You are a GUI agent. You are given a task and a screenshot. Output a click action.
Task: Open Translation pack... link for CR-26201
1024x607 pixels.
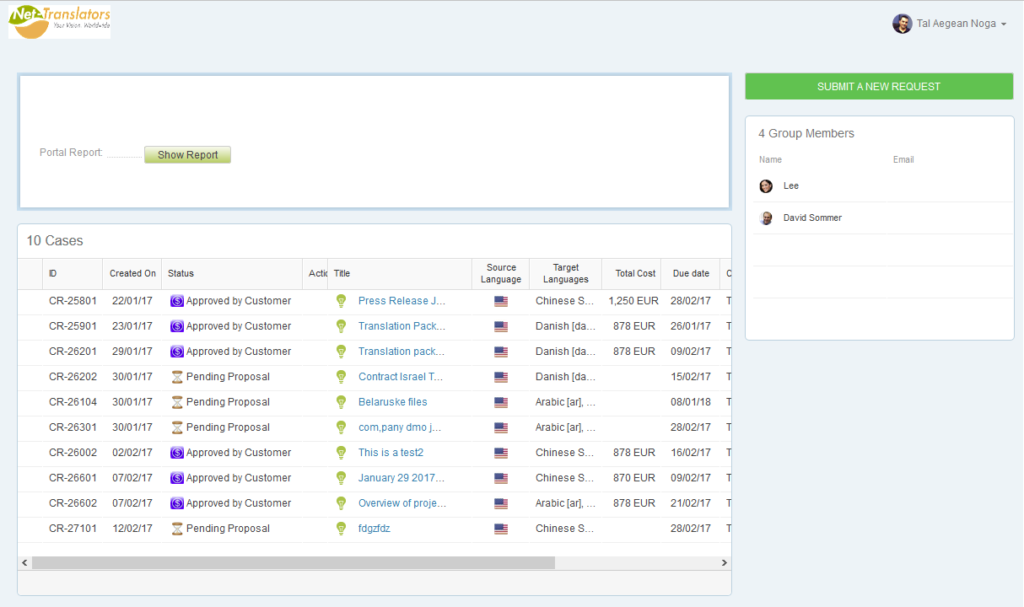click(401, 352)
